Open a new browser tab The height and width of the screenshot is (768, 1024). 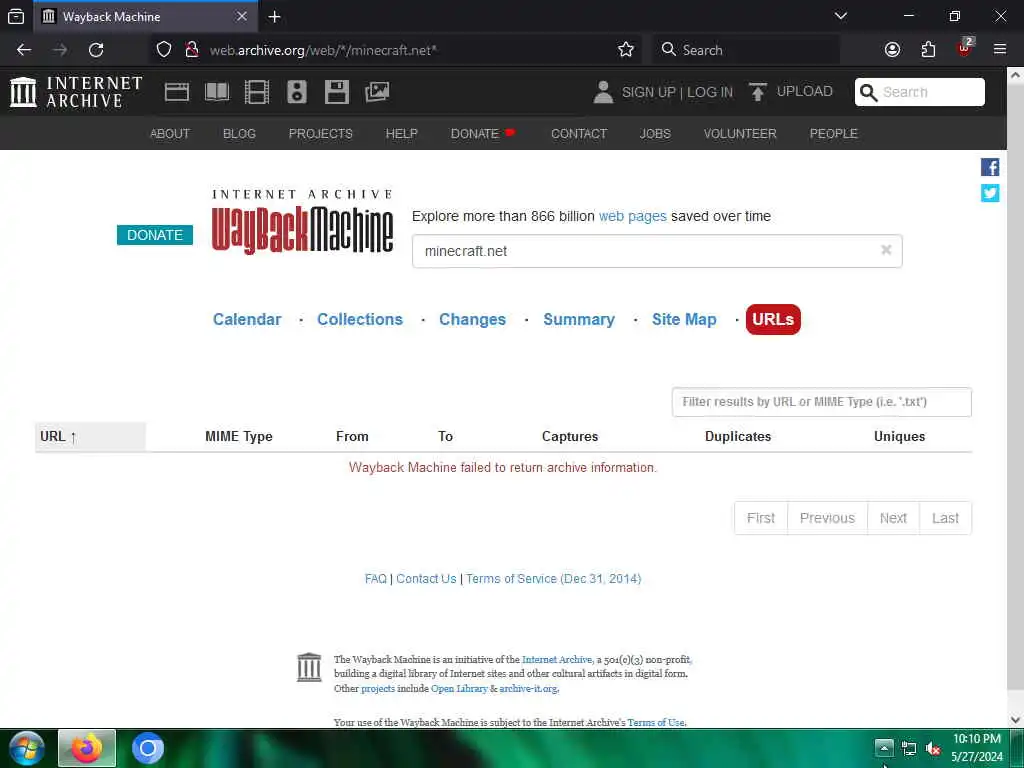click(x=274, y=17)
